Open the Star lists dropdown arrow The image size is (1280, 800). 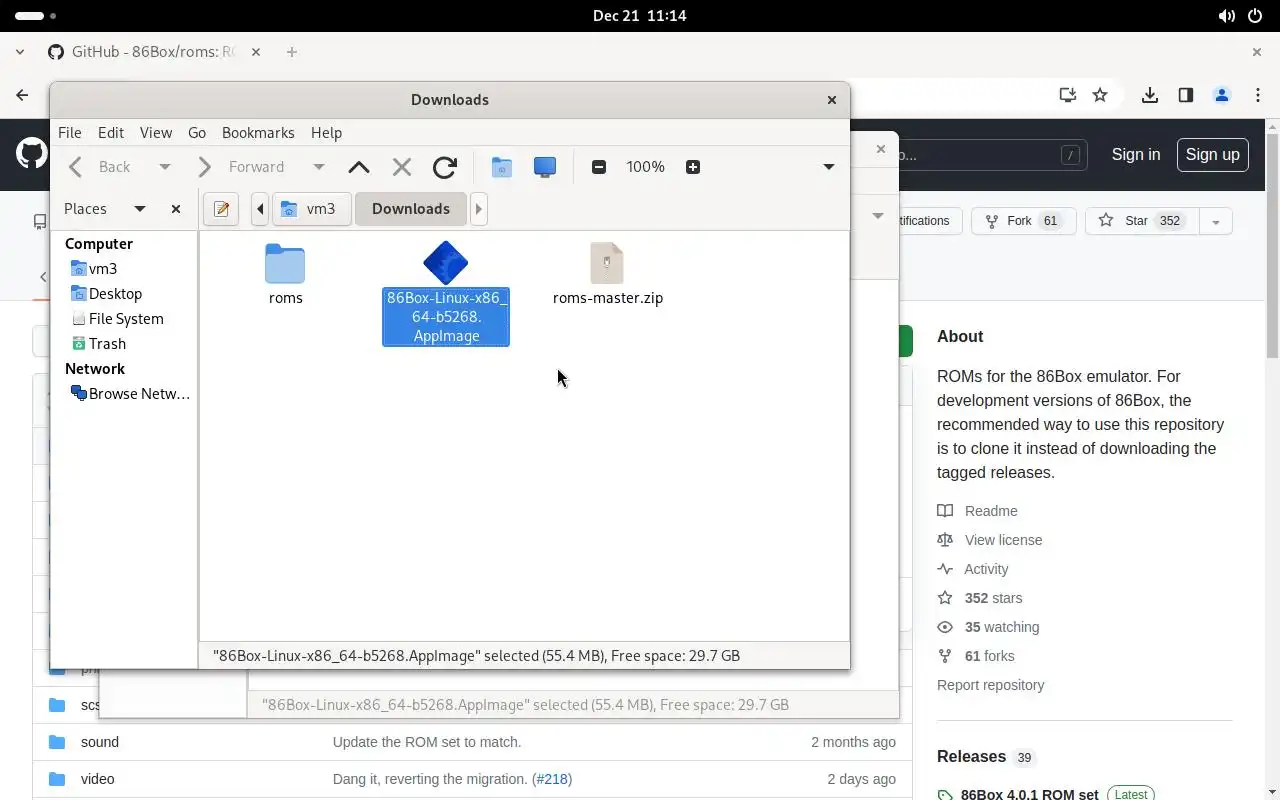click(1216, 221)
